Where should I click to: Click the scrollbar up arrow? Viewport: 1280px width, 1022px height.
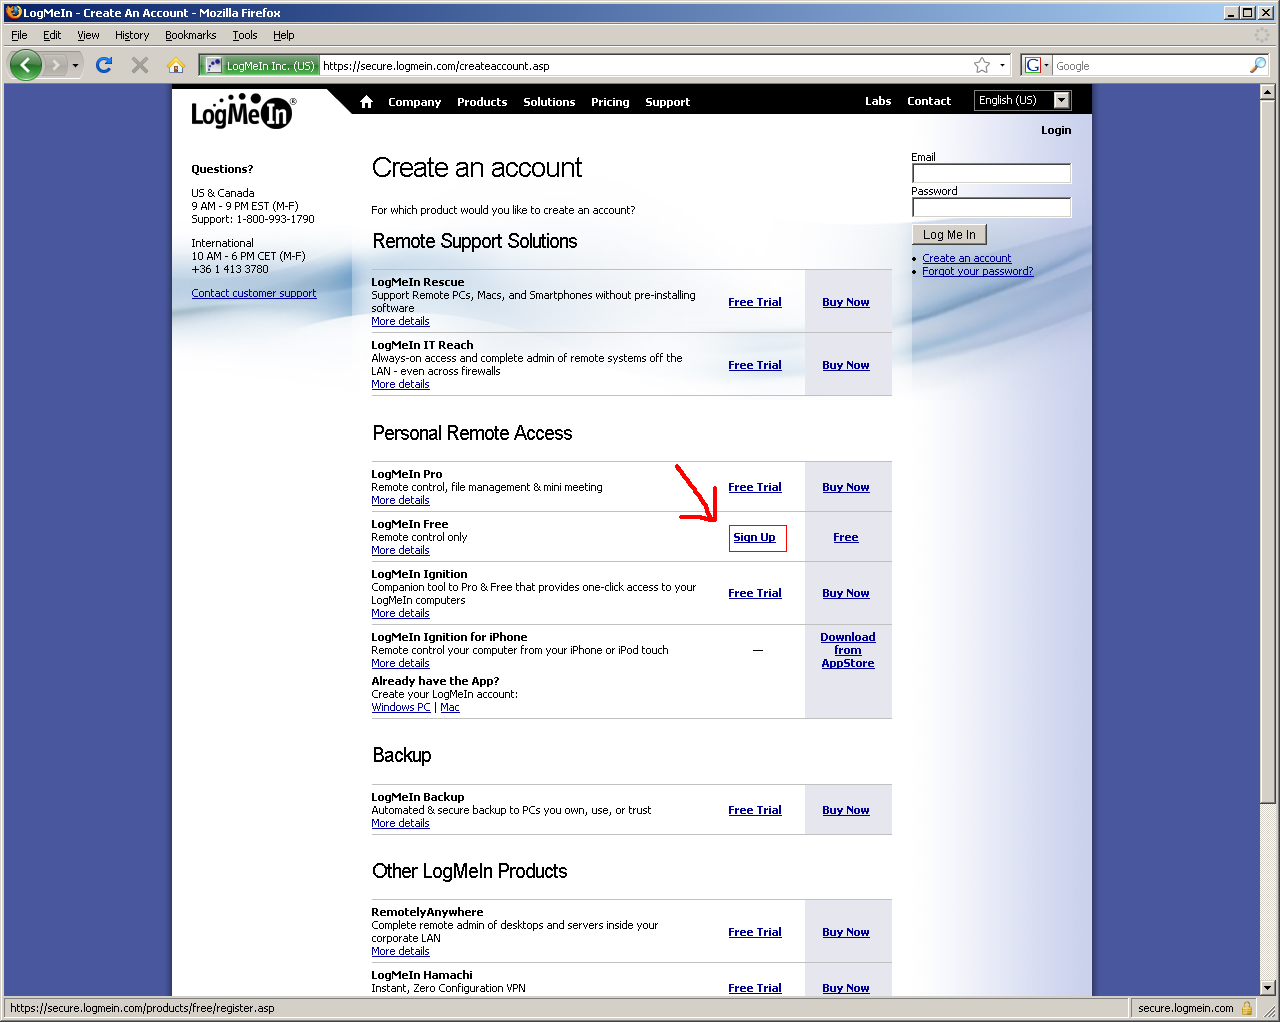[1267, 92]
